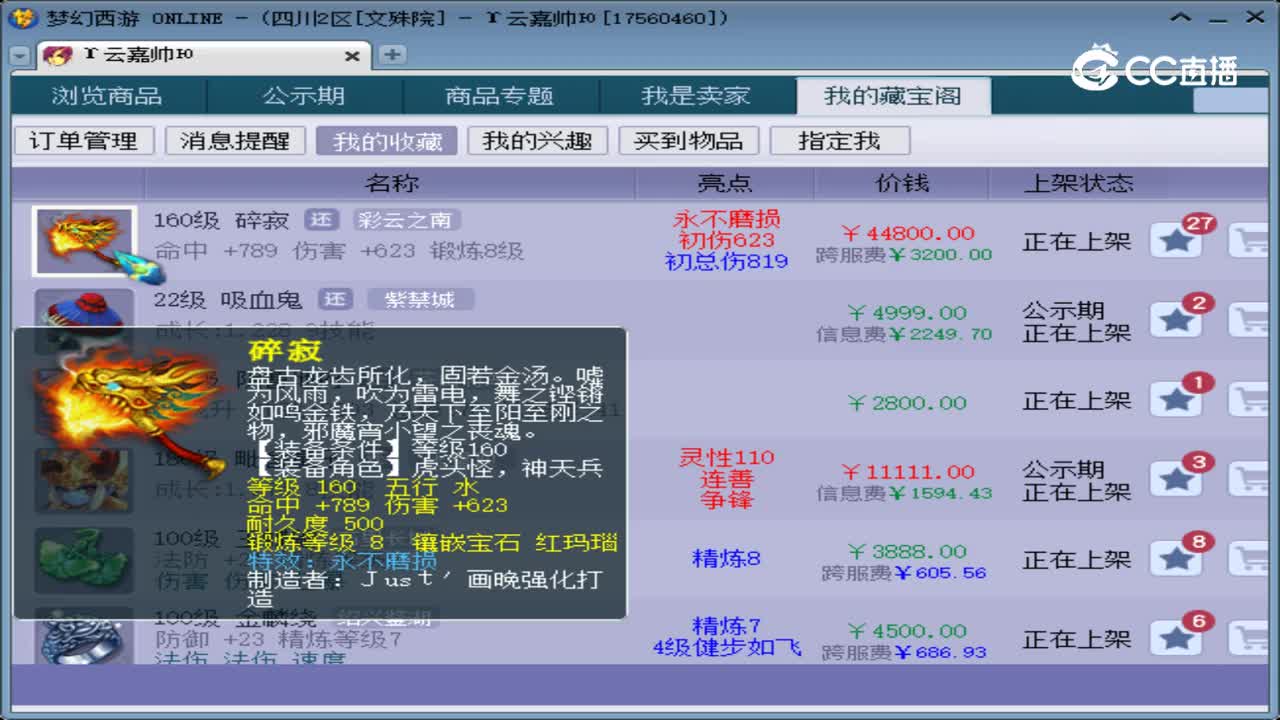The width and height of the screenshot is (1280, 720).
Task: Click the shopping cart icon for 碎寂 row
Action: (1249, 241)
